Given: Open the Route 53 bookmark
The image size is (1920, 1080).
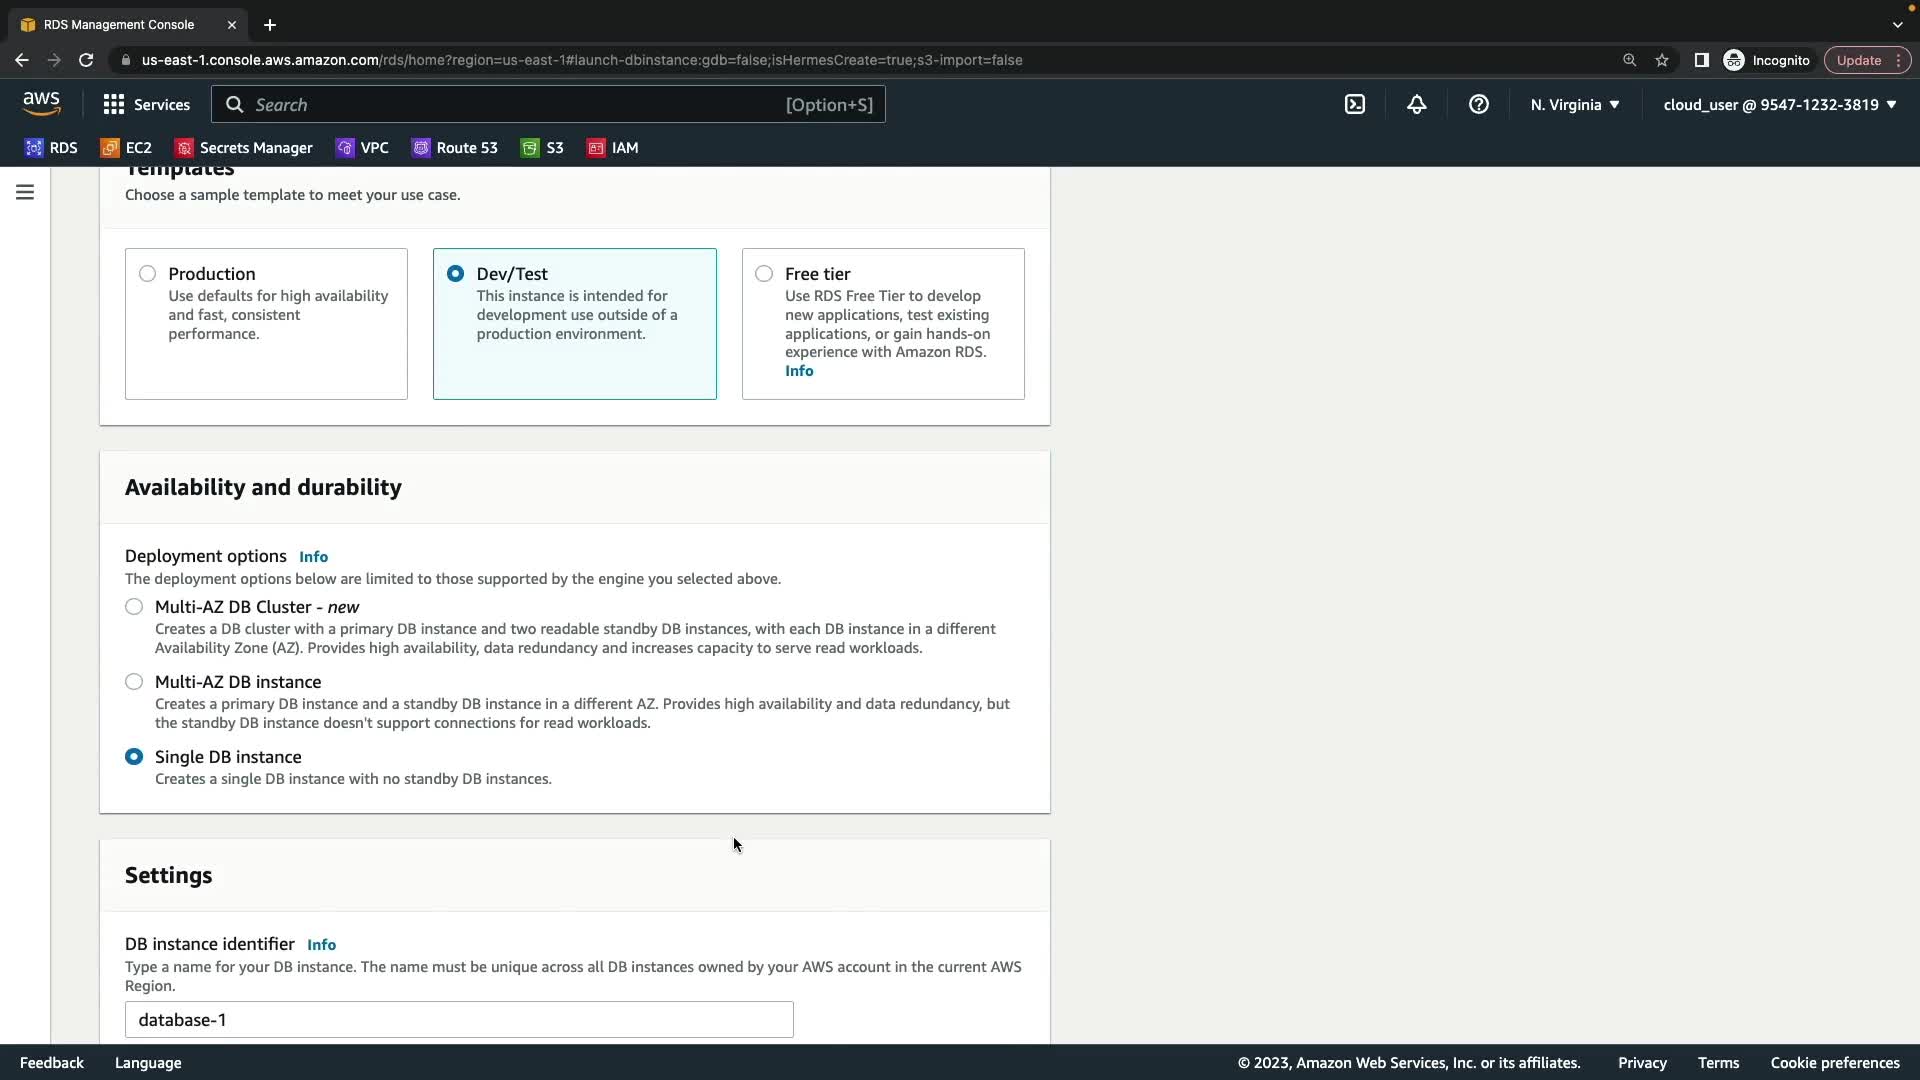Looking at the screenshot, I should tap(455, 148).
